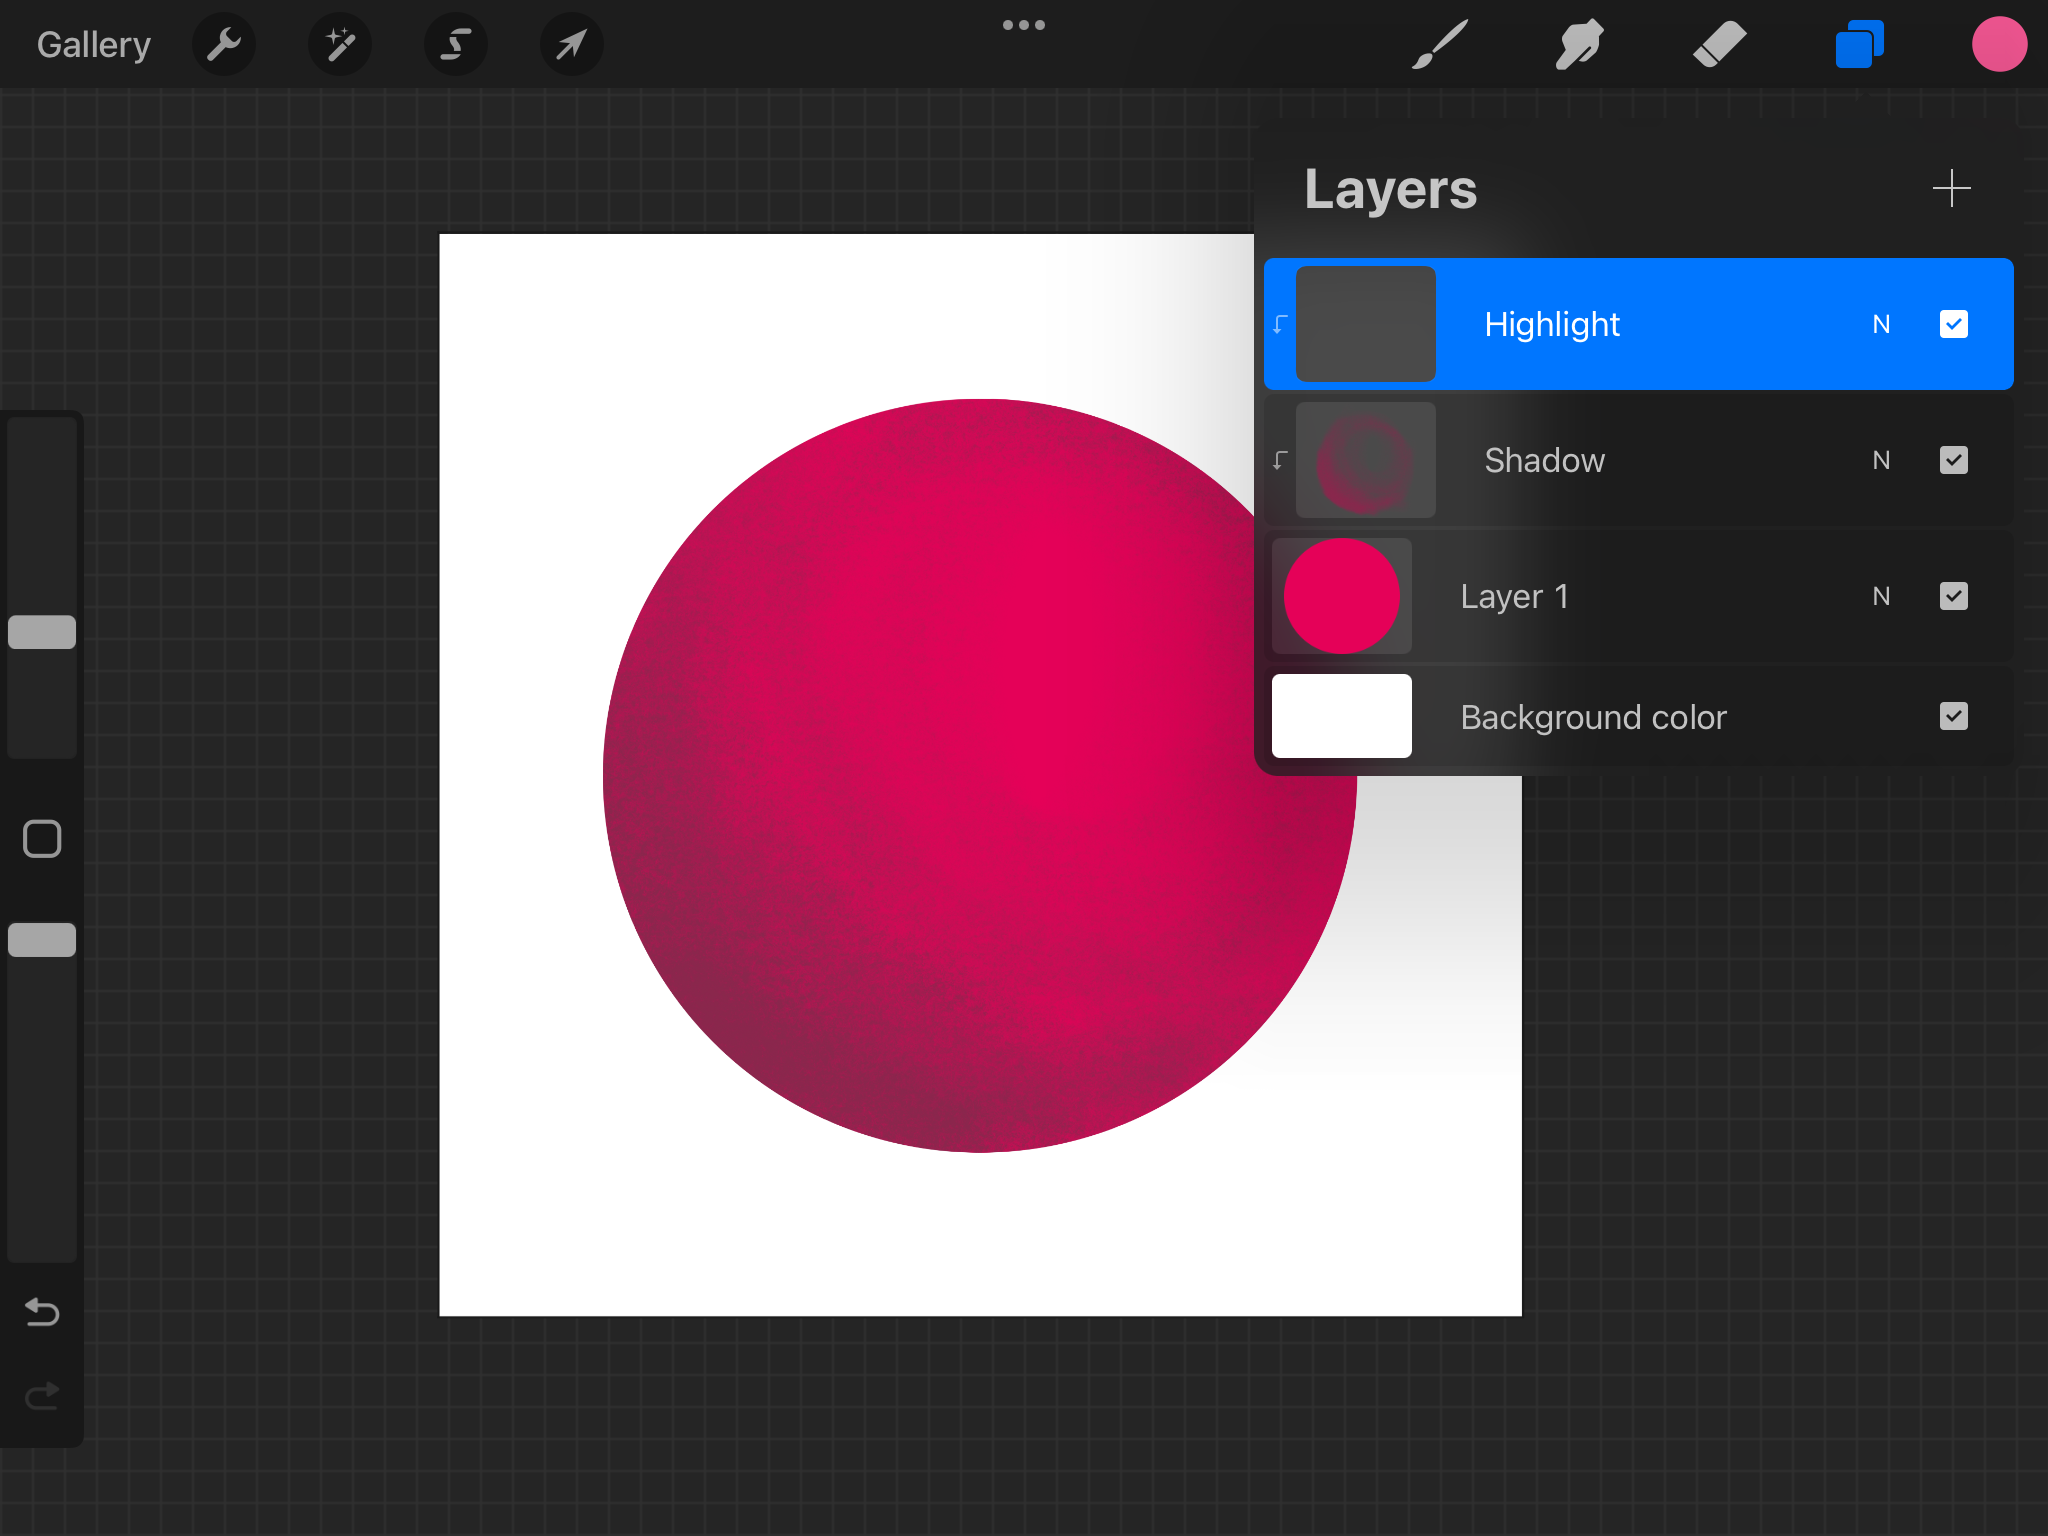The image size is (2048, 1536).
Task: Open blend mode N on the Shadow layer
Action: [1880, 460]
